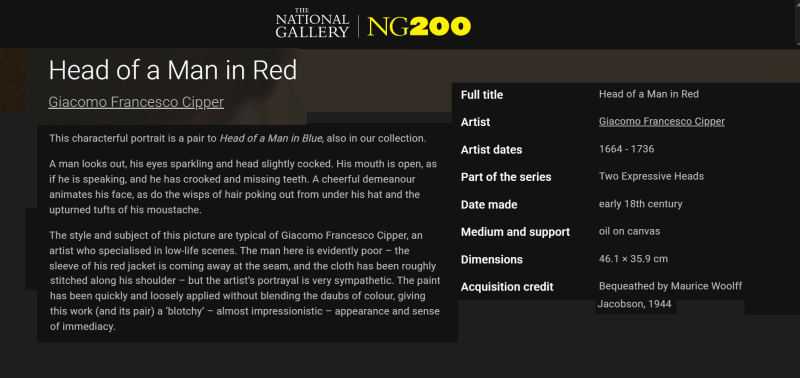Image resolution: width=800 pixels, height=378 pixels.
Task: Click The National Gallery logo
Action: 312,23
